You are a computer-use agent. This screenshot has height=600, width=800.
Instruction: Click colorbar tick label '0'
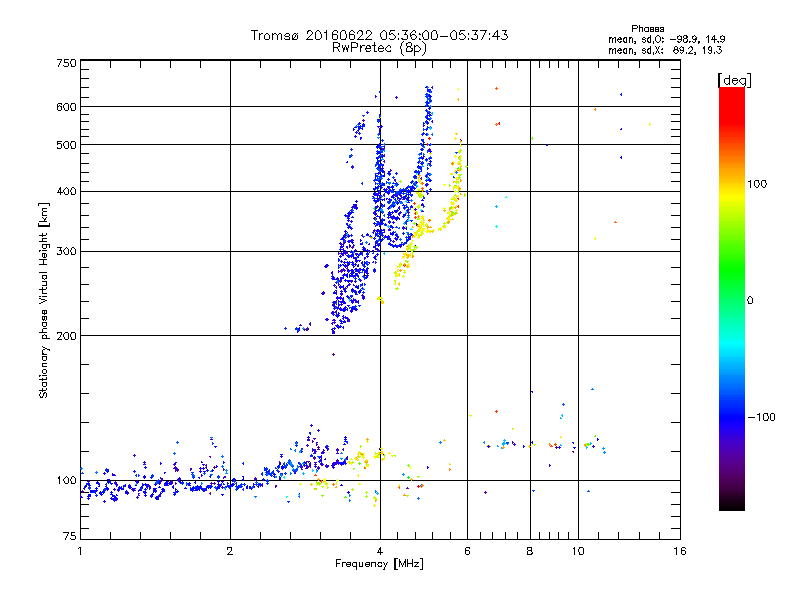[749, 301]
